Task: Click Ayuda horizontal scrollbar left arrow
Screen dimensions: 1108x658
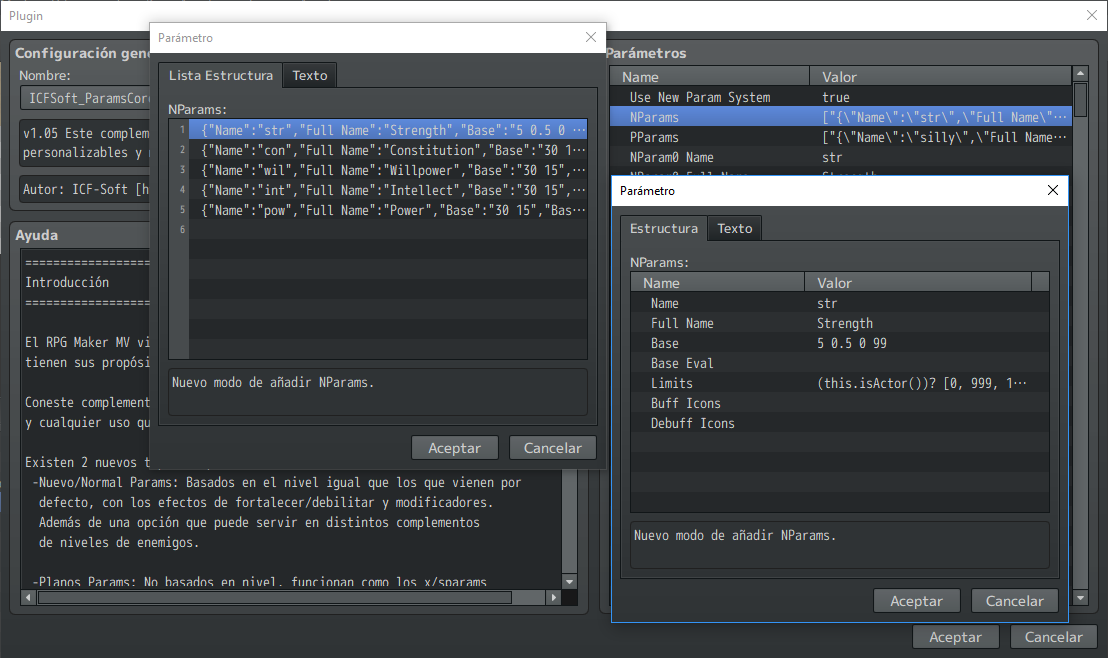Action: [x=28, y=598]
